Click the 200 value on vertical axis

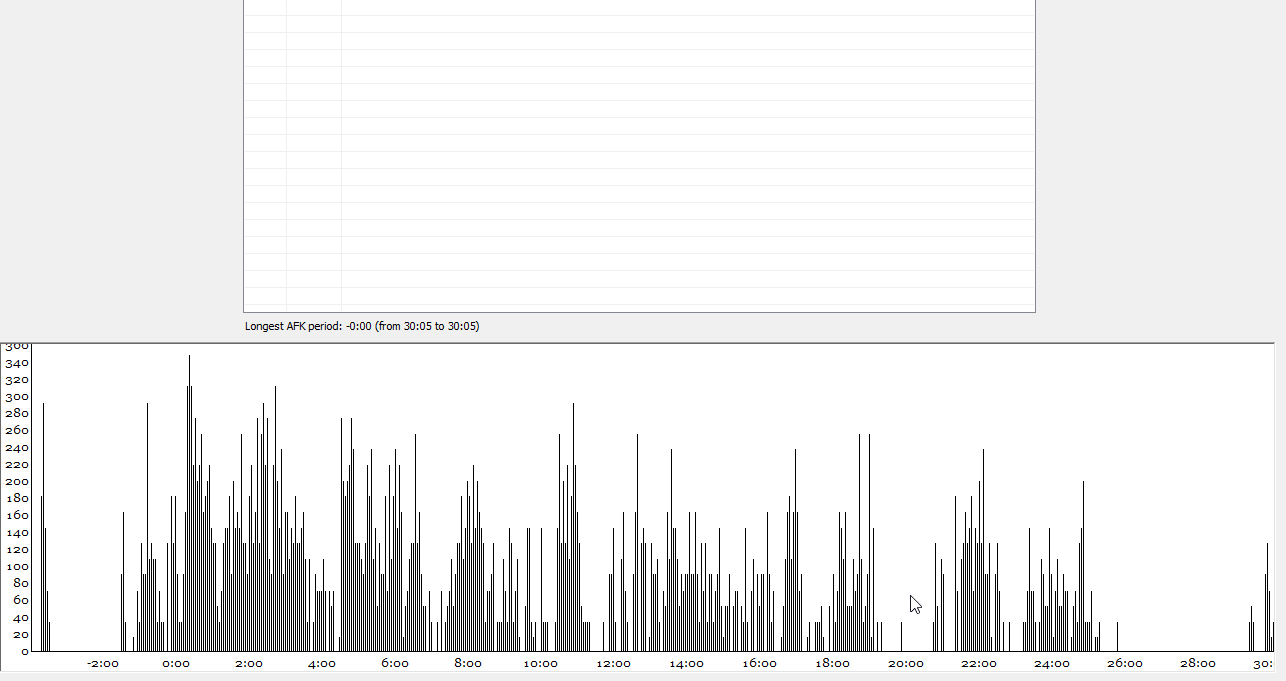17,482
